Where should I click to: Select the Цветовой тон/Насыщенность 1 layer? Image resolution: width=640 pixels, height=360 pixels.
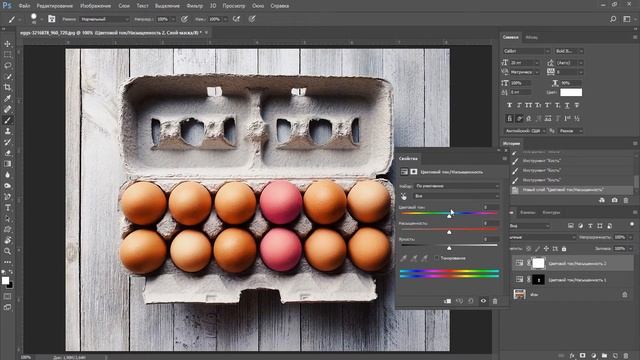pyautogui.click(x=573, y=280)
